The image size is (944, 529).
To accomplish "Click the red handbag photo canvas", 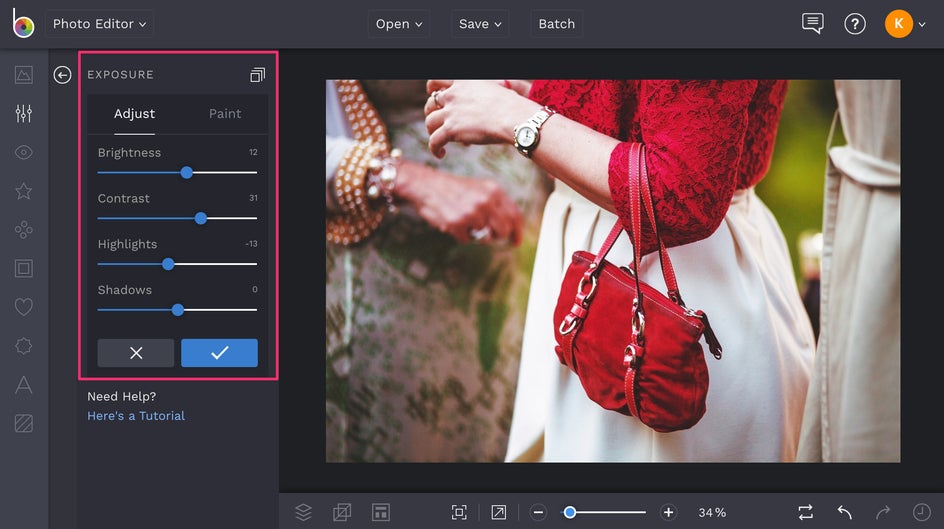I will click(x=613, y=271).
